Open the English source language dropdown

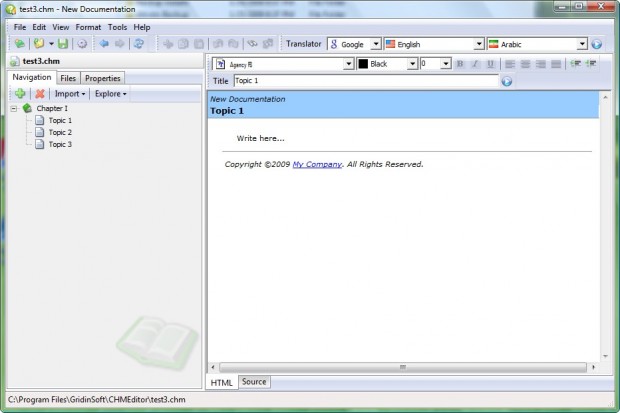click(479, 44)
